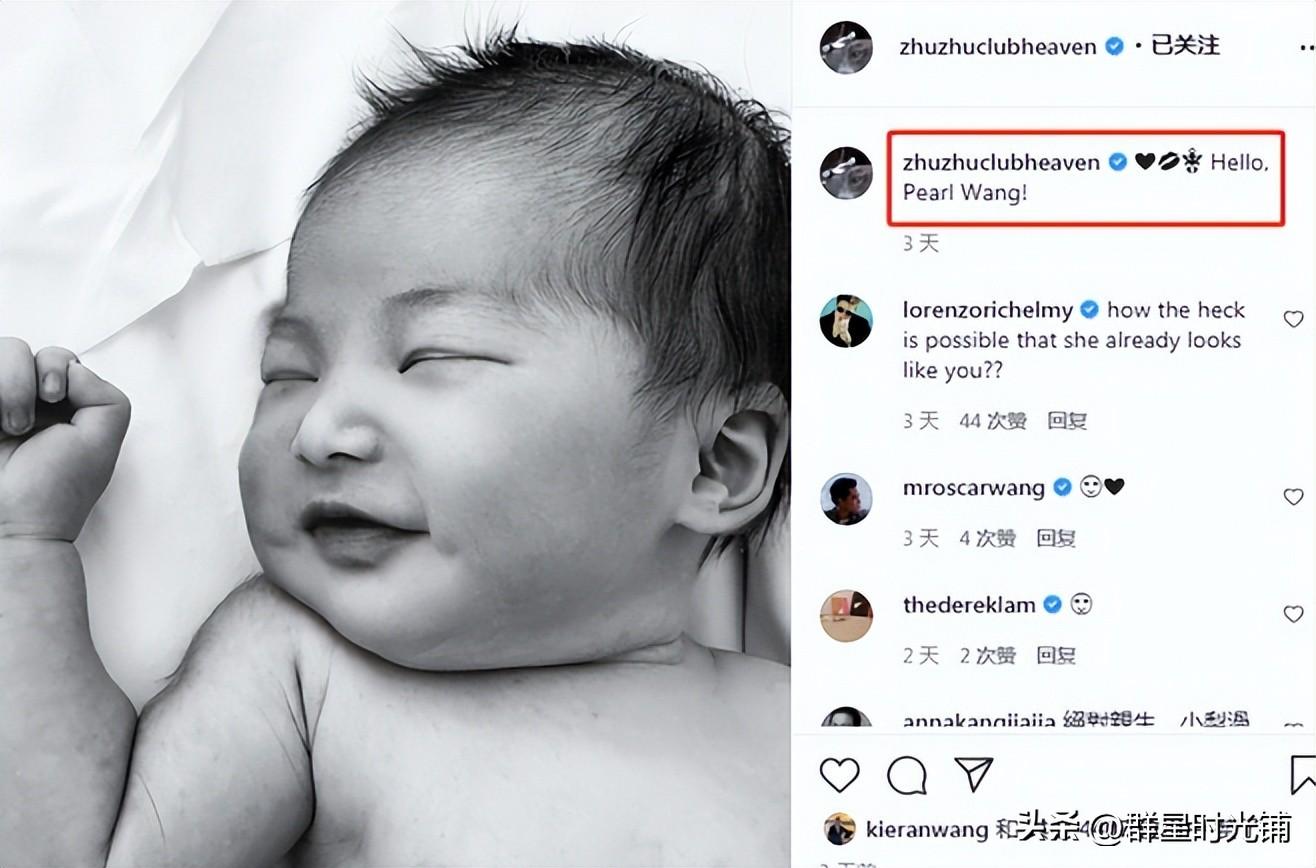
Task: Open lorenzorichelmy's profile picture
Action: 846,321
